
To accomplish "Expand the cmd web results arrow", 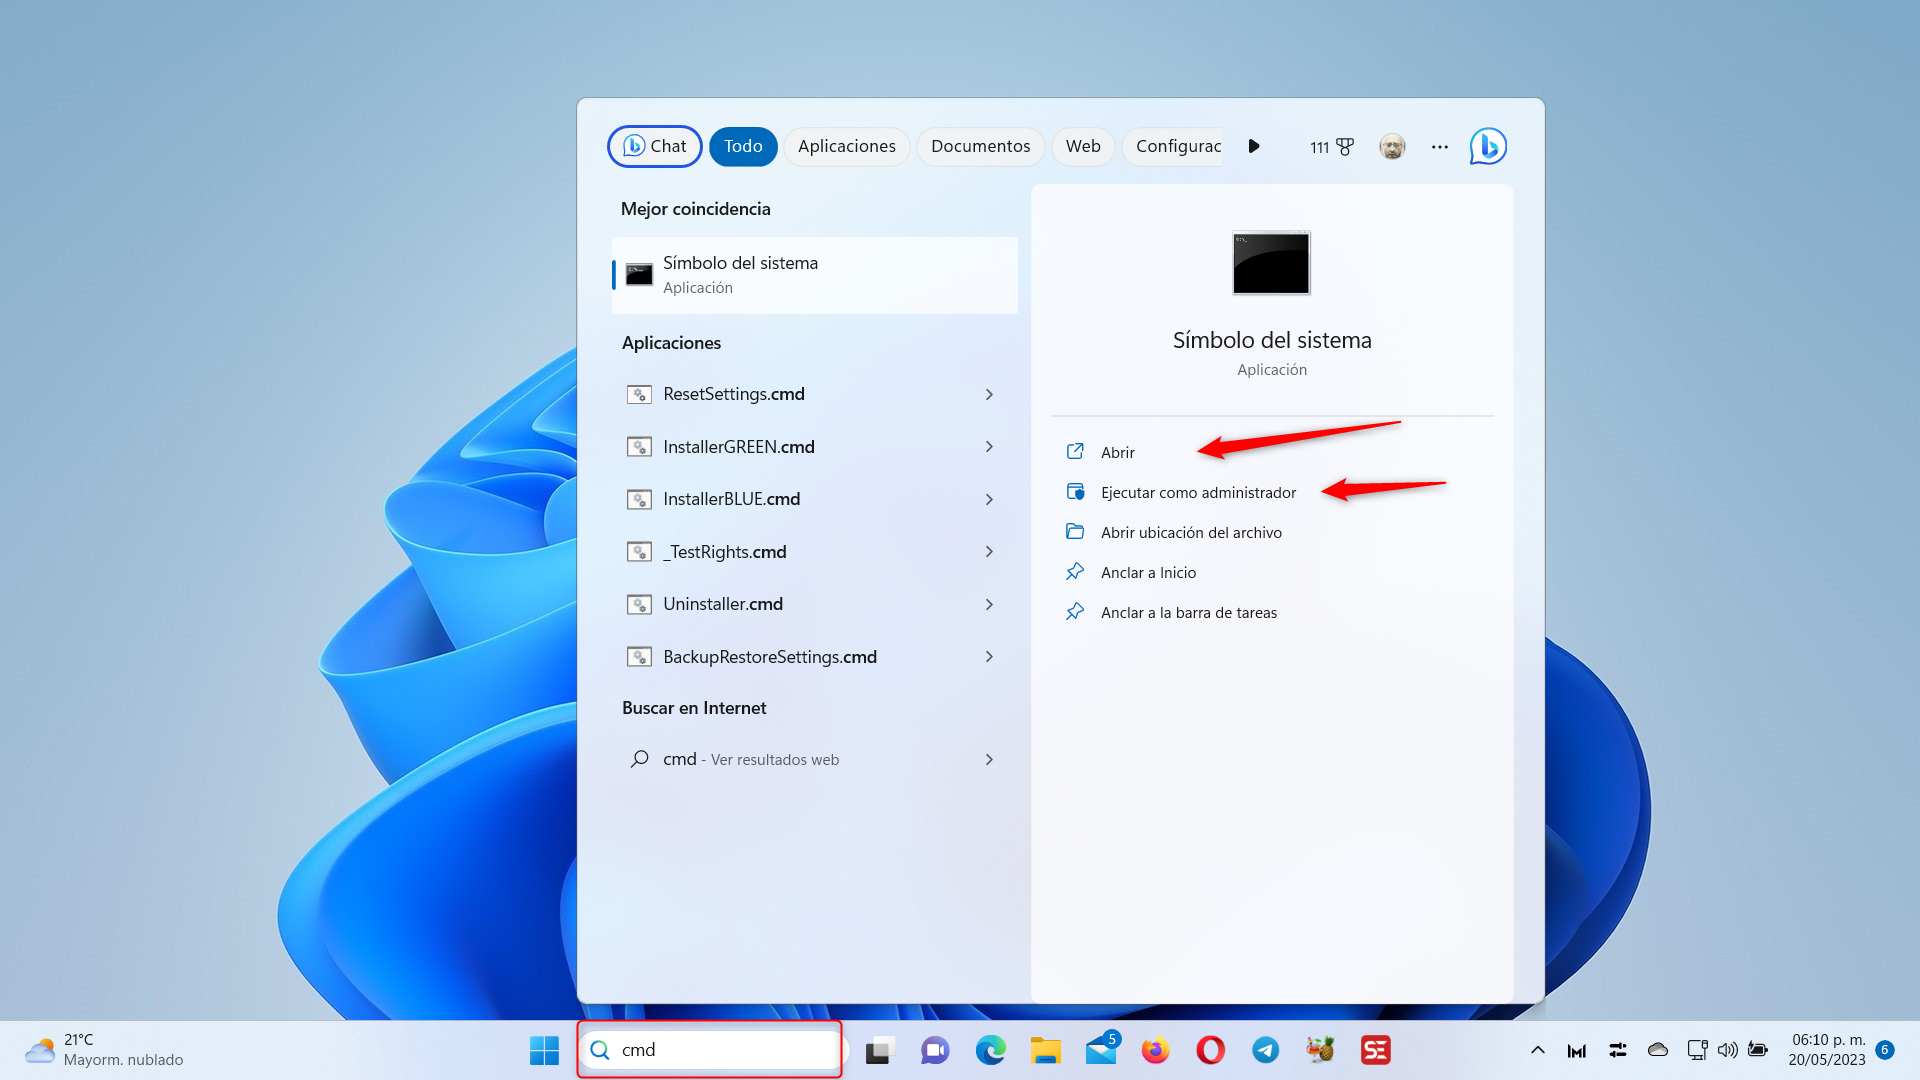I will pyautogui.click(x=989, y=760).
